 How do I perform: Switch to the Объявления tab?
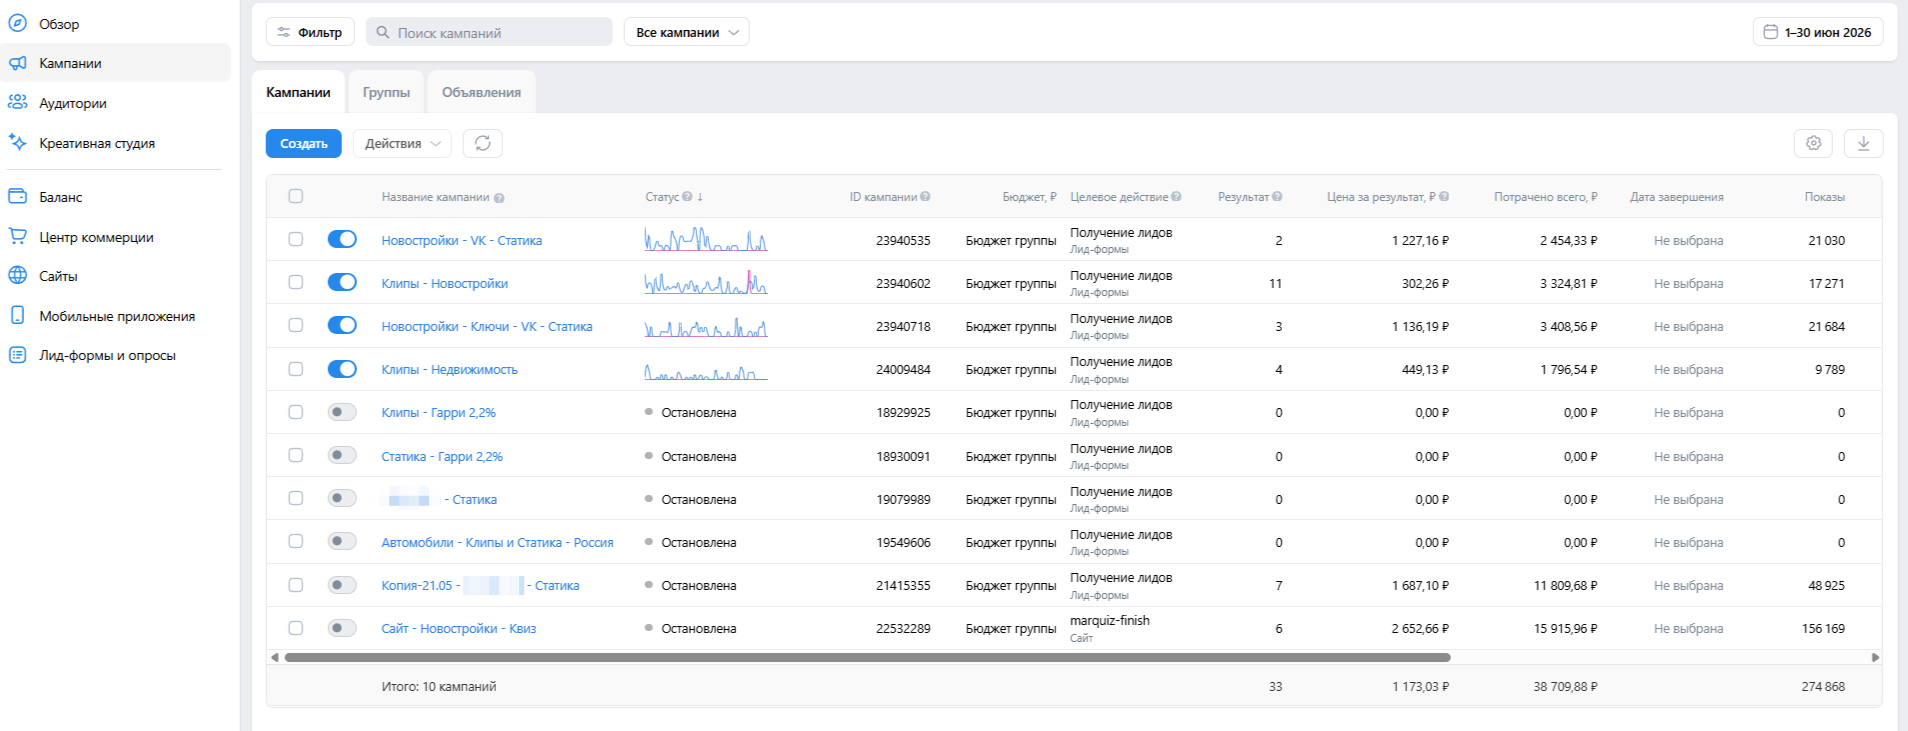pos(481,92)
